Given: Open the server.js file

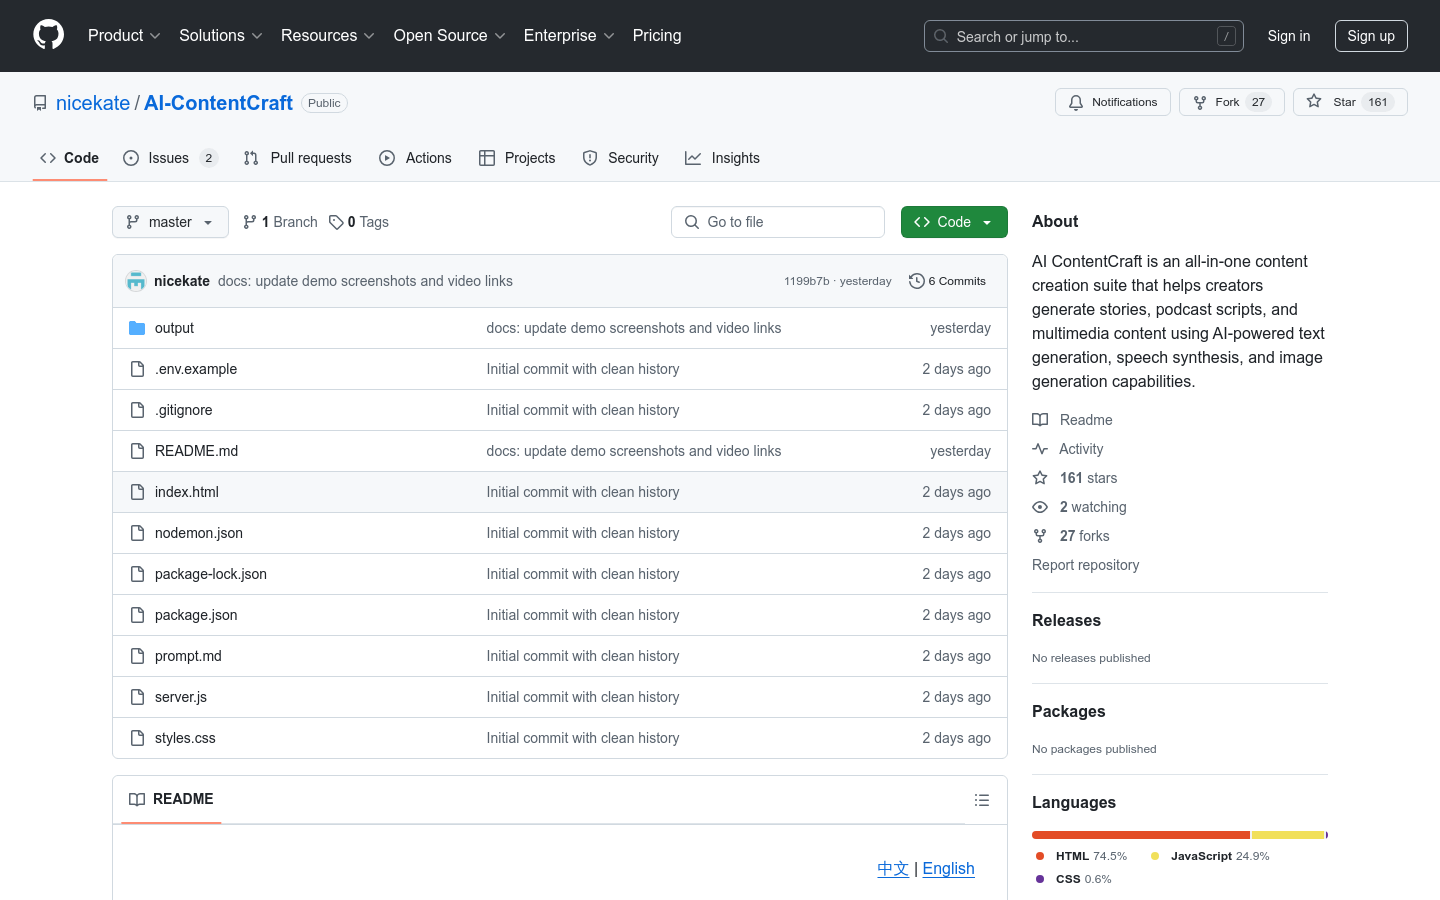Looking at the screenshot, I should point(181,697).
